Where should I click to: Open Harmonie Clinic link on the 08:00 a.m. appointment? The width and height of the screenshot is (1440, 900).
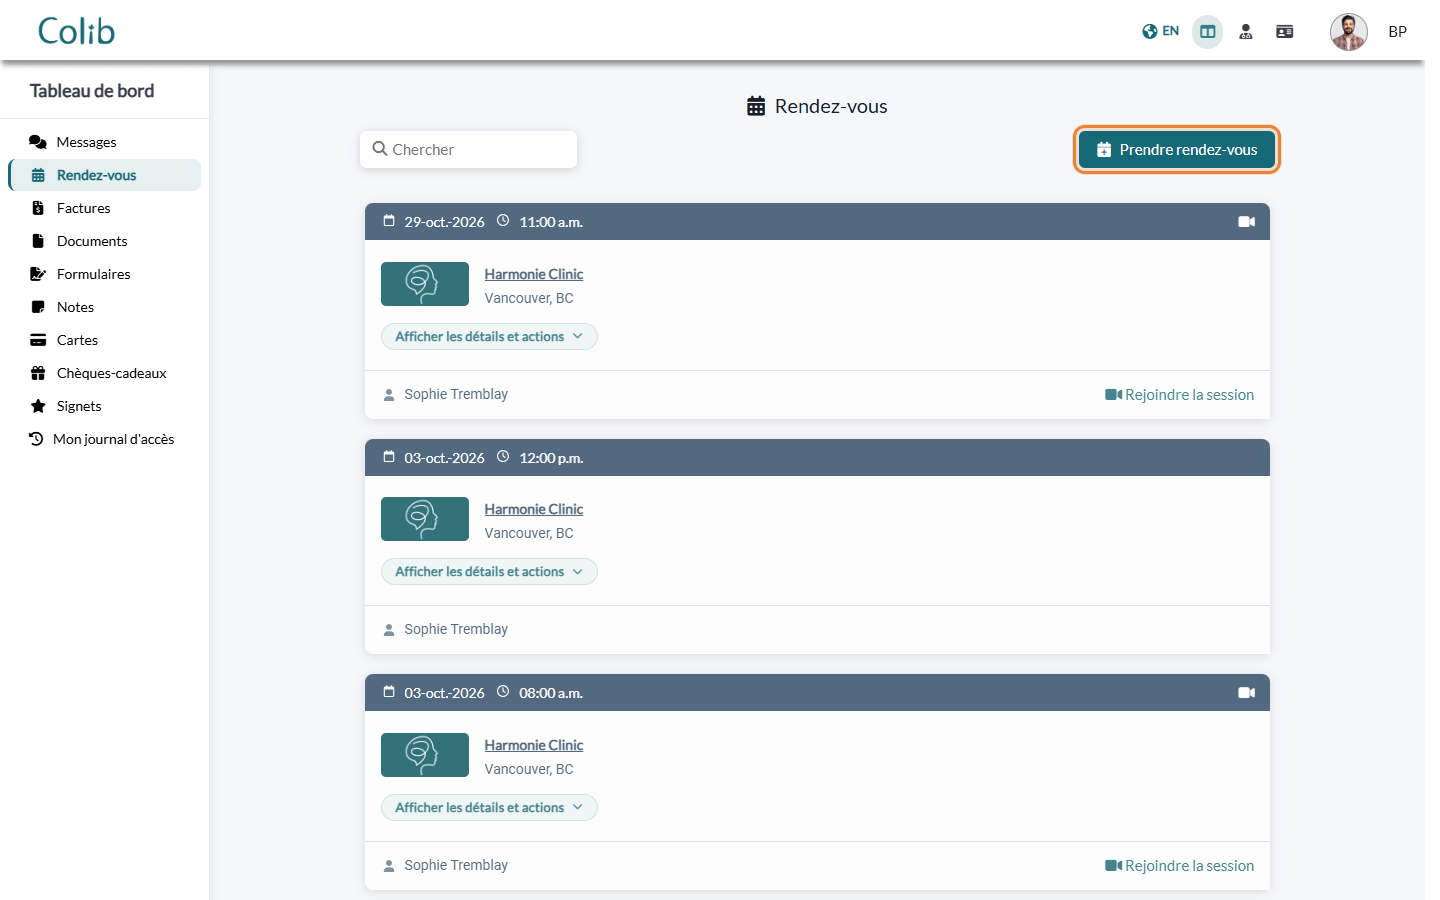[x=534, y=745]
